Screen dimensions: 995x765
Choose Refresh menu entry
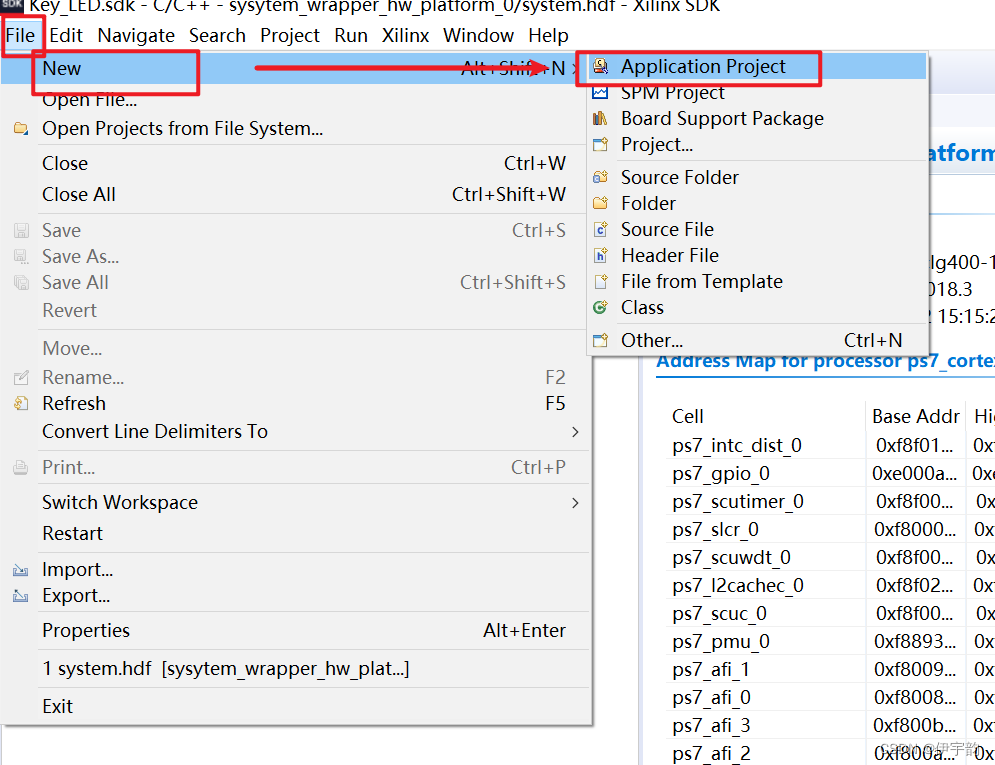295,404
